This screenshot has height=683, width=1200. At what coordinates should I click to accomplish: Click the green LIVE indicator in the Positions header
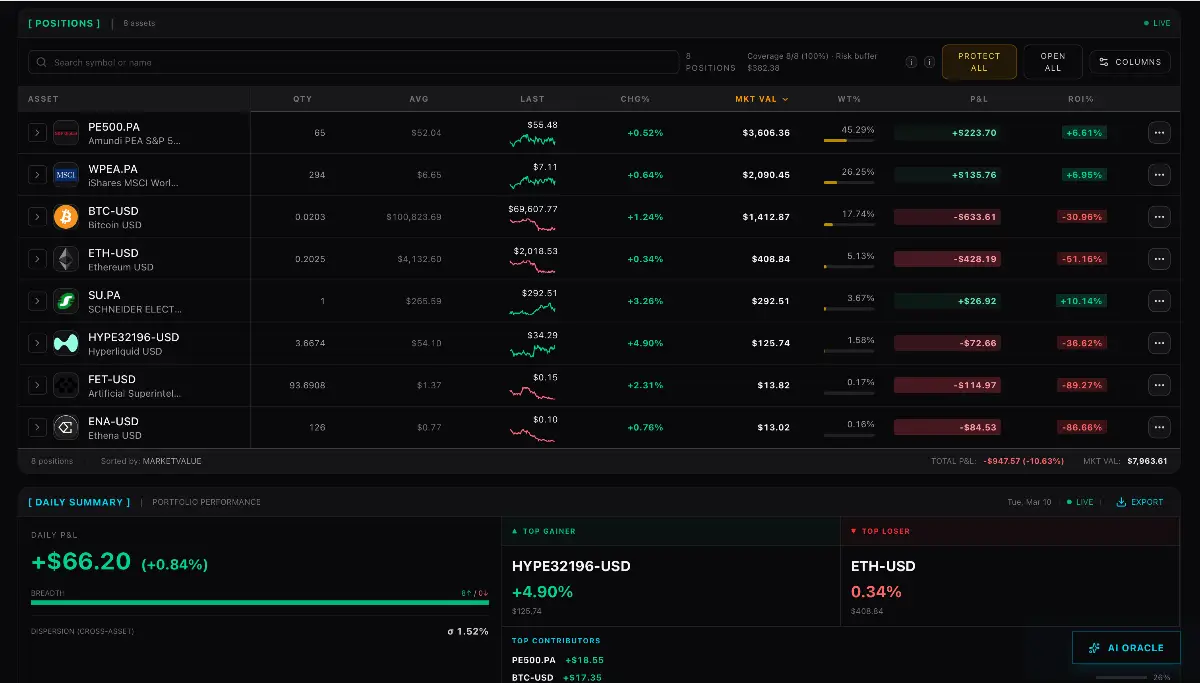tap(1157, 23)
